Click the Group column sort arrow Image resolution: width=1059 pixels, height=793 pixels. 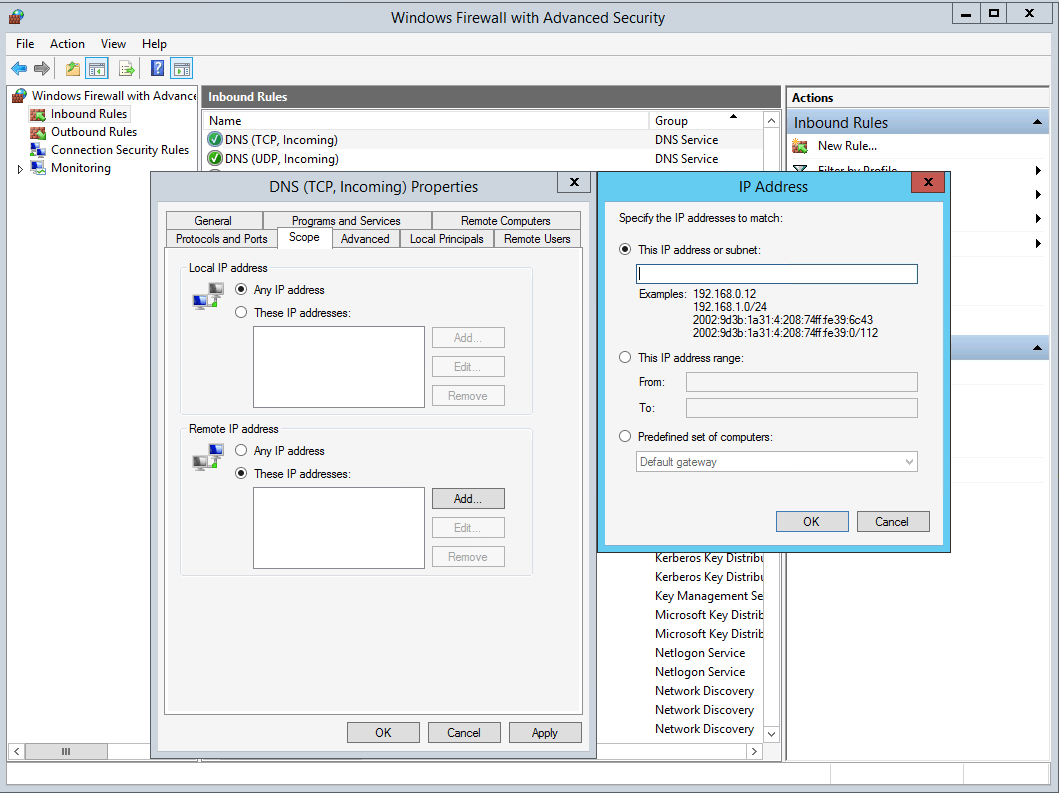pyautogui.click(x=733, y=117)
